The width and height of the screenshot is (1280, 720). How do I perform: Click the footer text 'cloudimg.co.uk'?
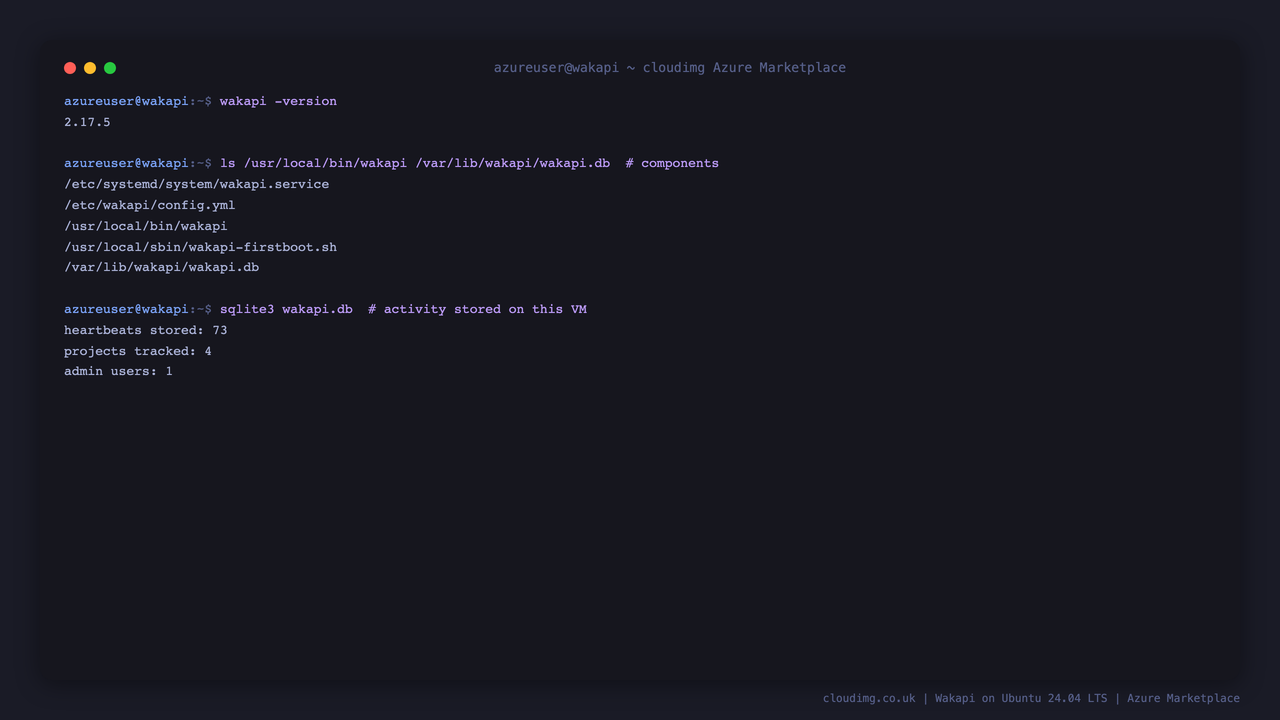point(869,698)
